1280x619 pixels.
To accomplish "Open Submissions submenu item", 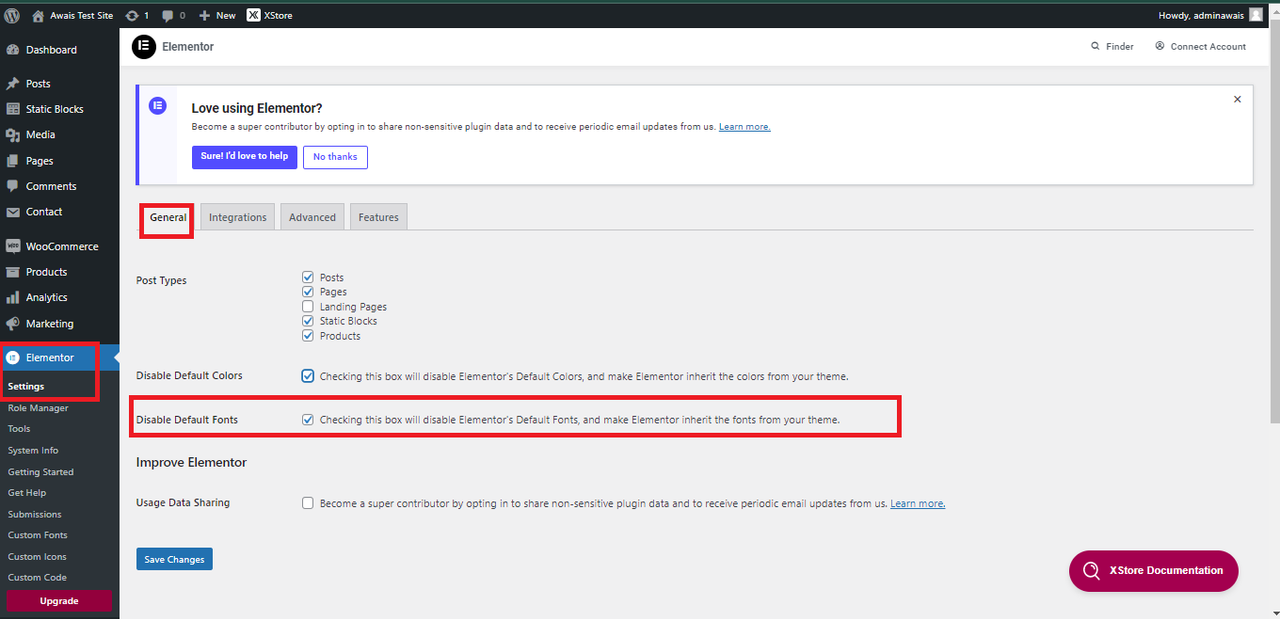I will (35, 514).
